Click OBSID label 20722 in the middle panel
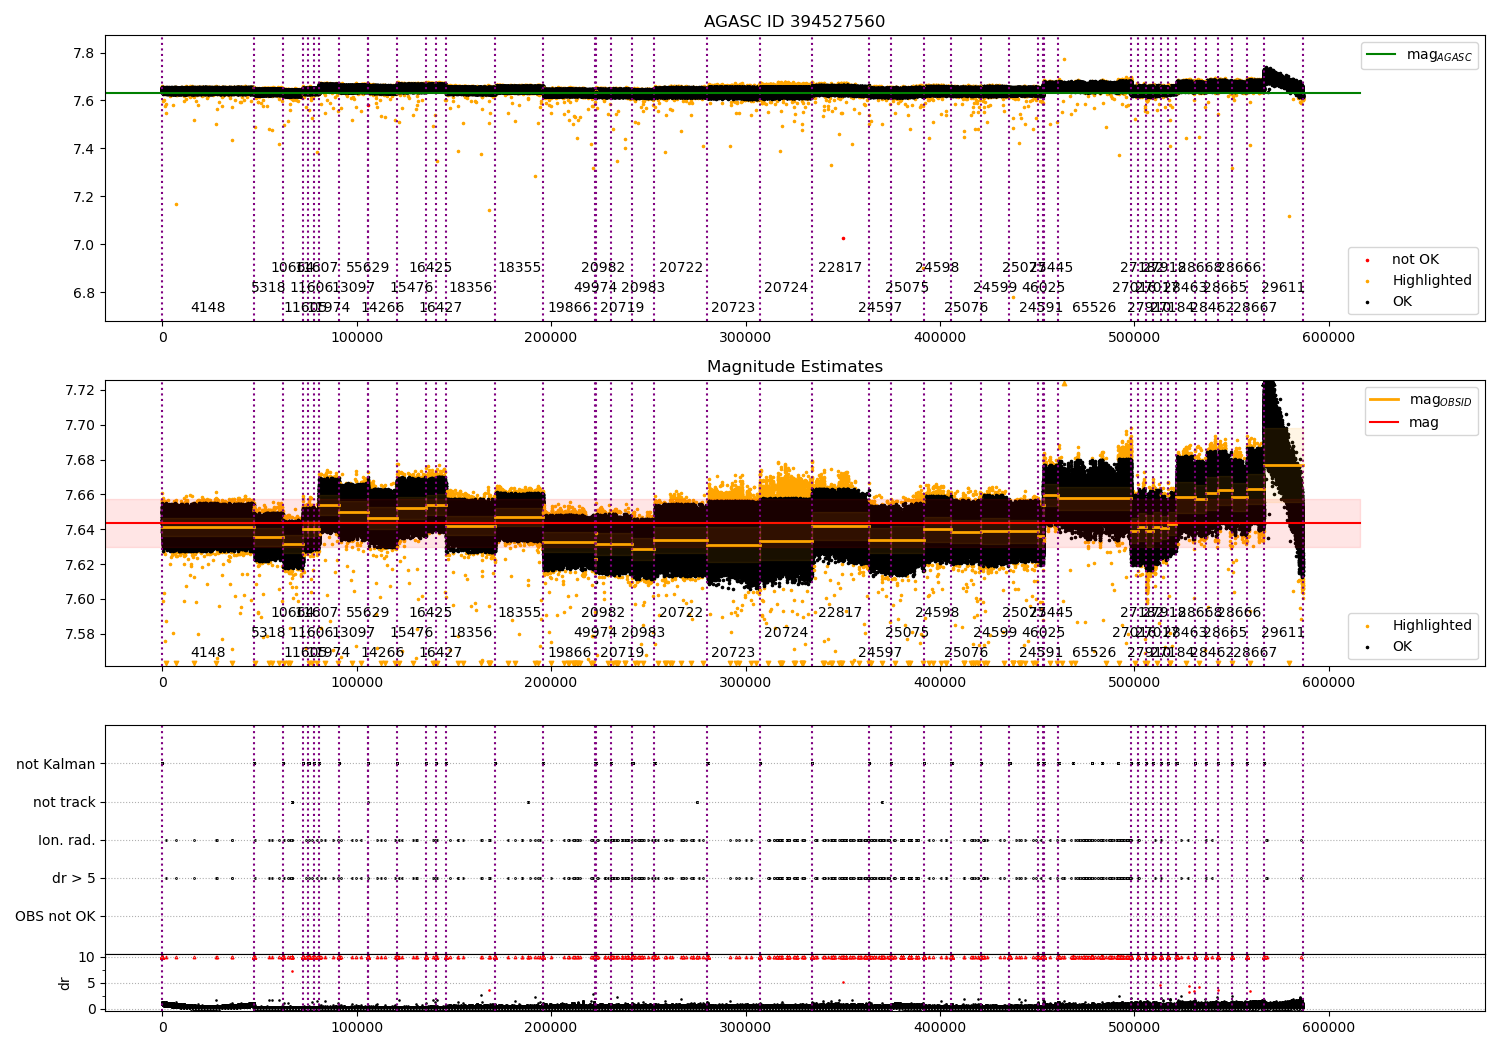 tap(681, 612)
